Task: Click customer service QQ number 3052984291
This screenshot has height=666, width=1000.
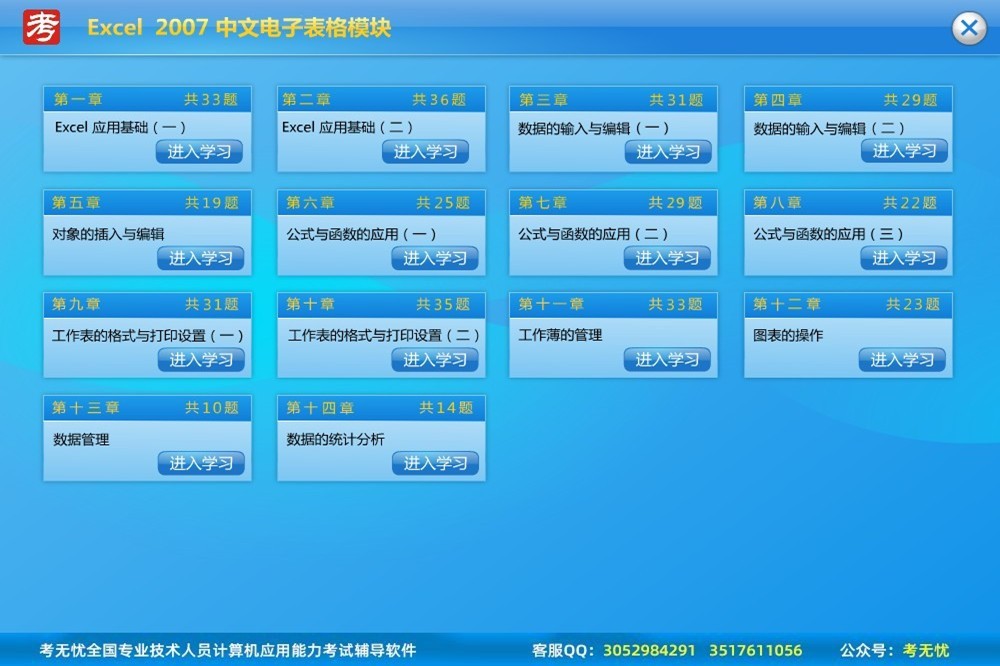Action: 650,651
